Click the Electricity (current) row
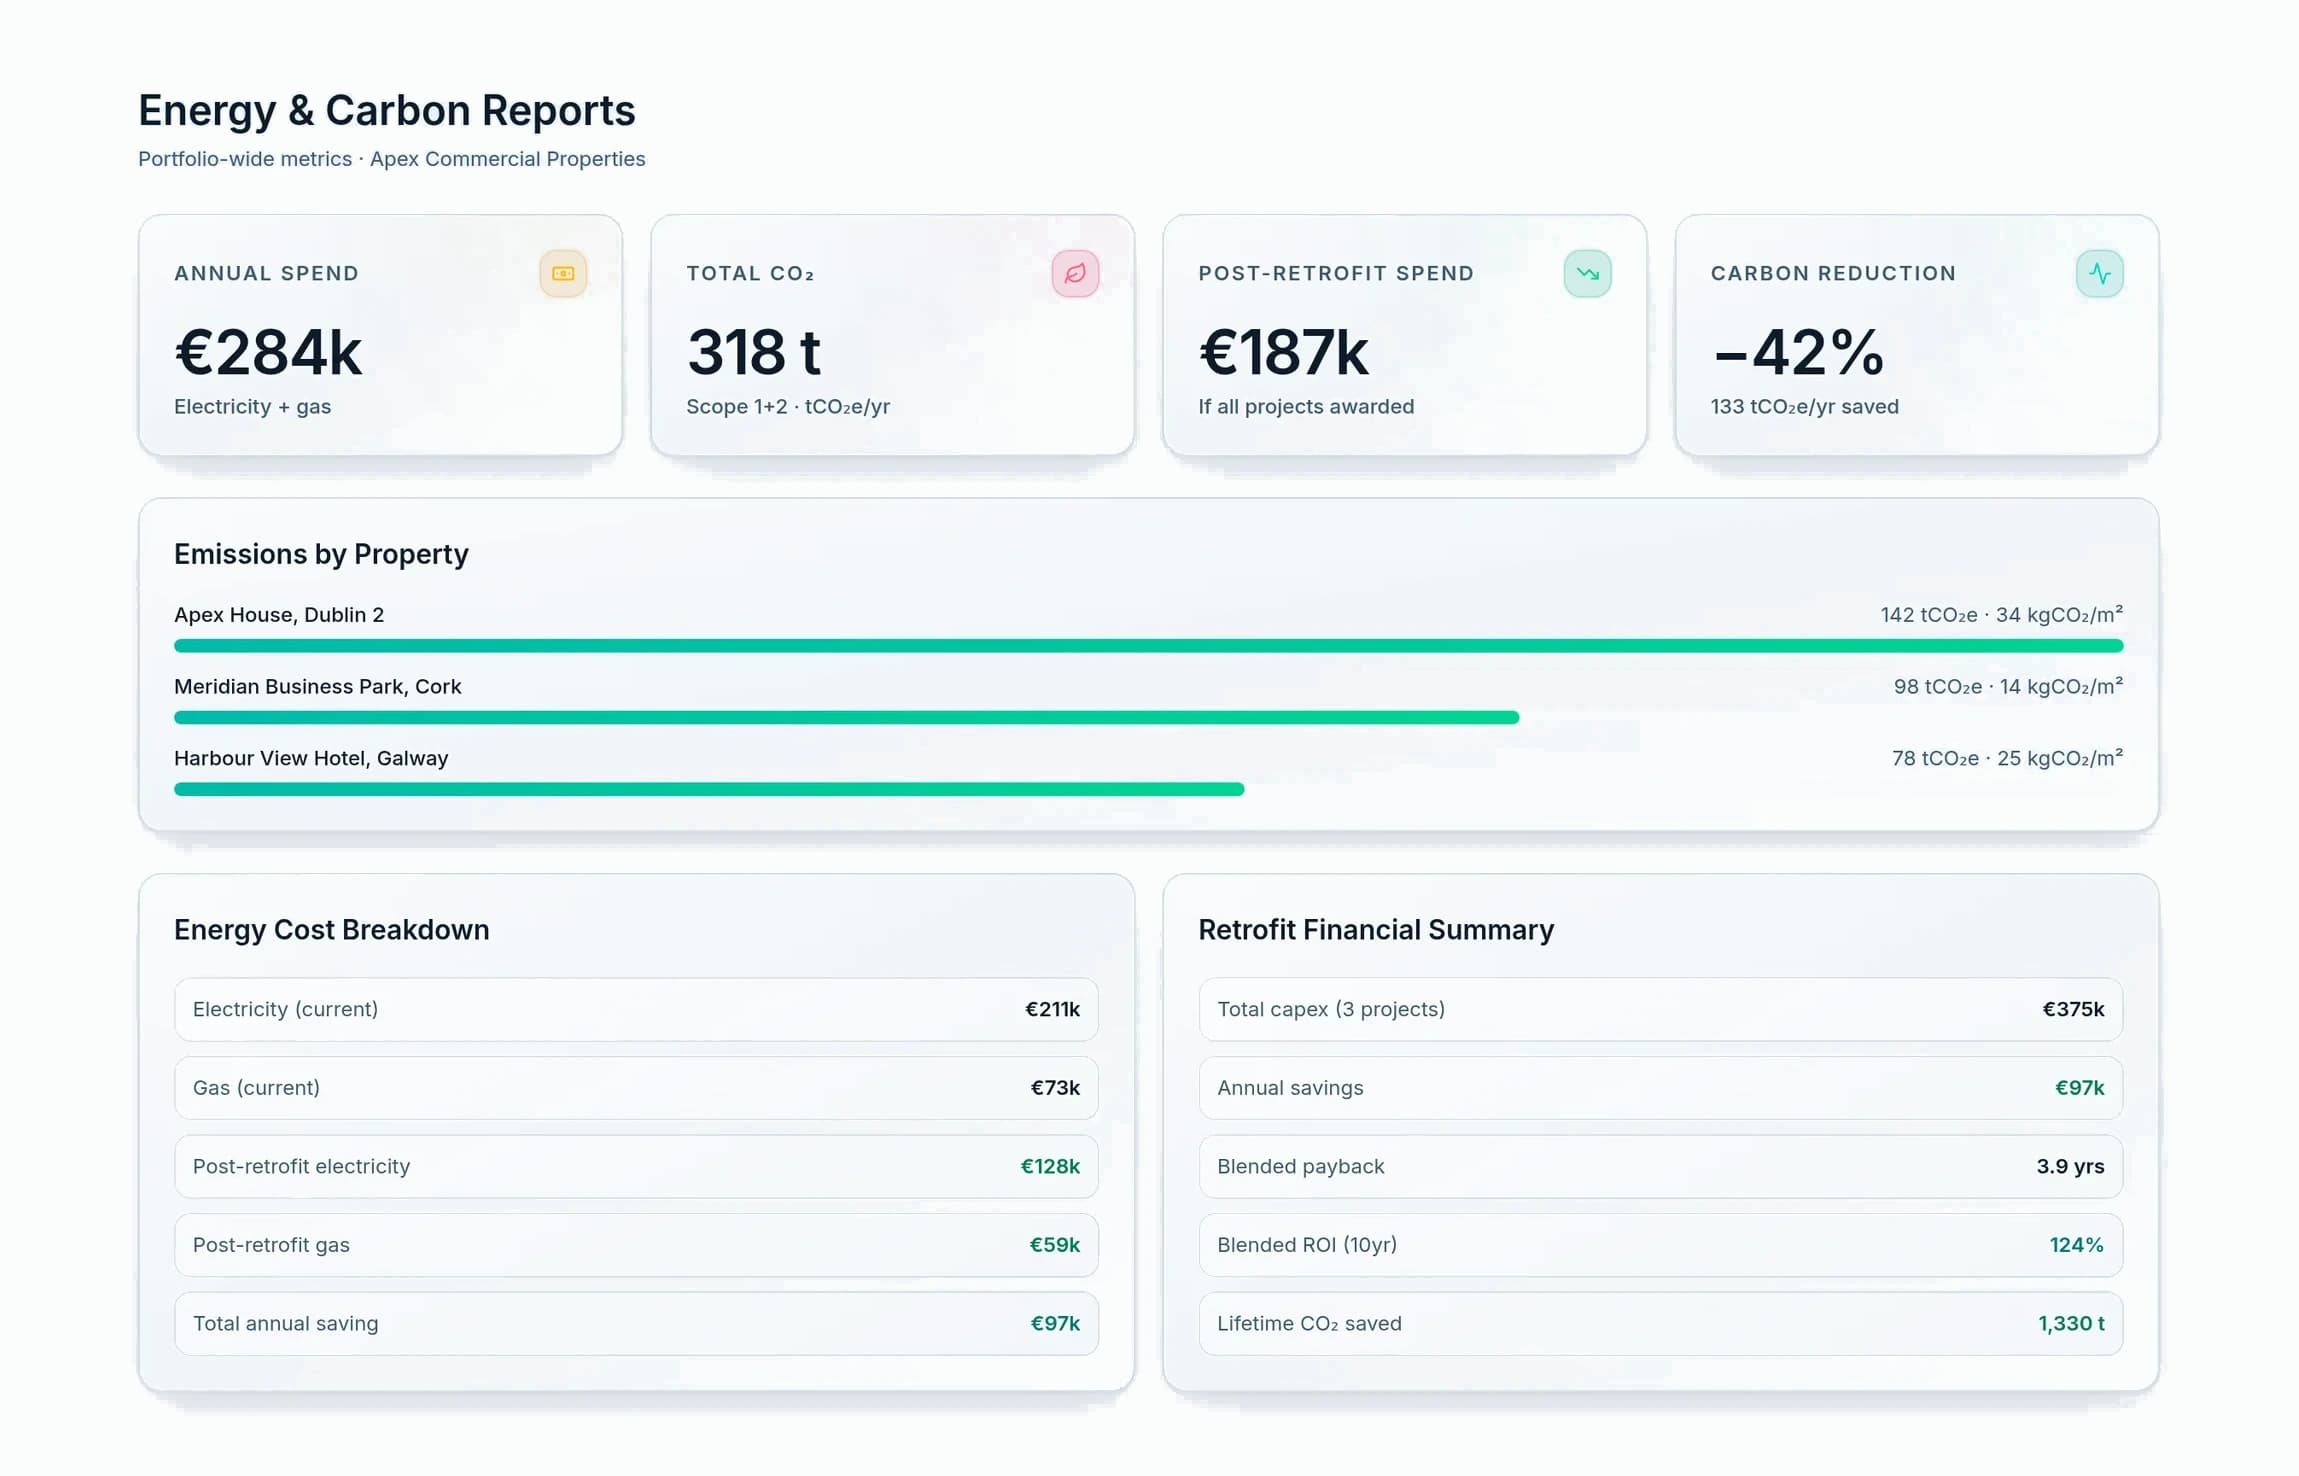This screenshot has width=2299, height=1476. pos(636,1010)
